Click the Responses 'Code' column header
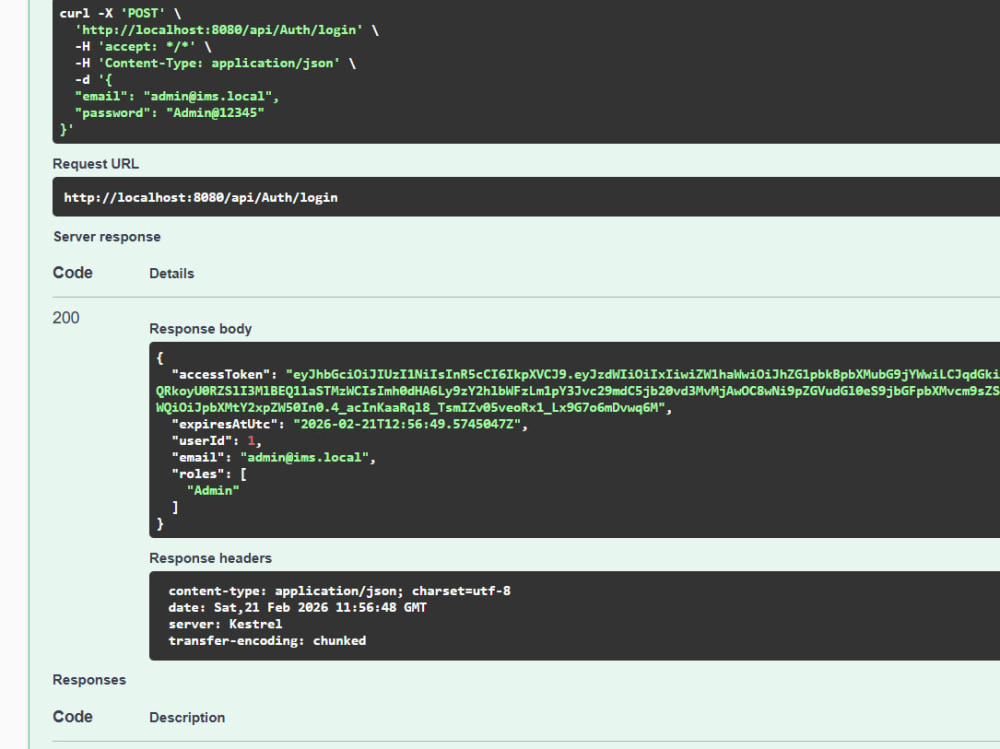Image resolution: width=1000 pixels, height=749 pixels. 73,717
